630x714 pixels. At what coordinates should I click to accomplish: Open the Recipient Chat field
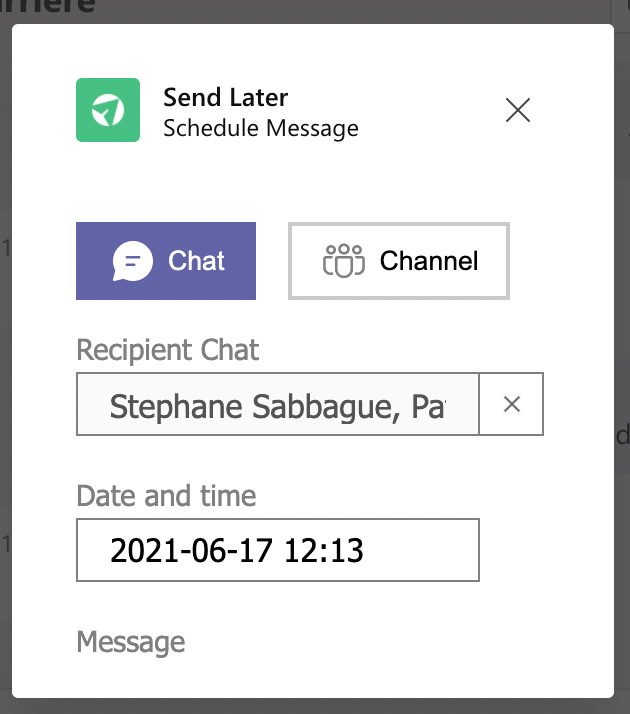tap(277, 404)
